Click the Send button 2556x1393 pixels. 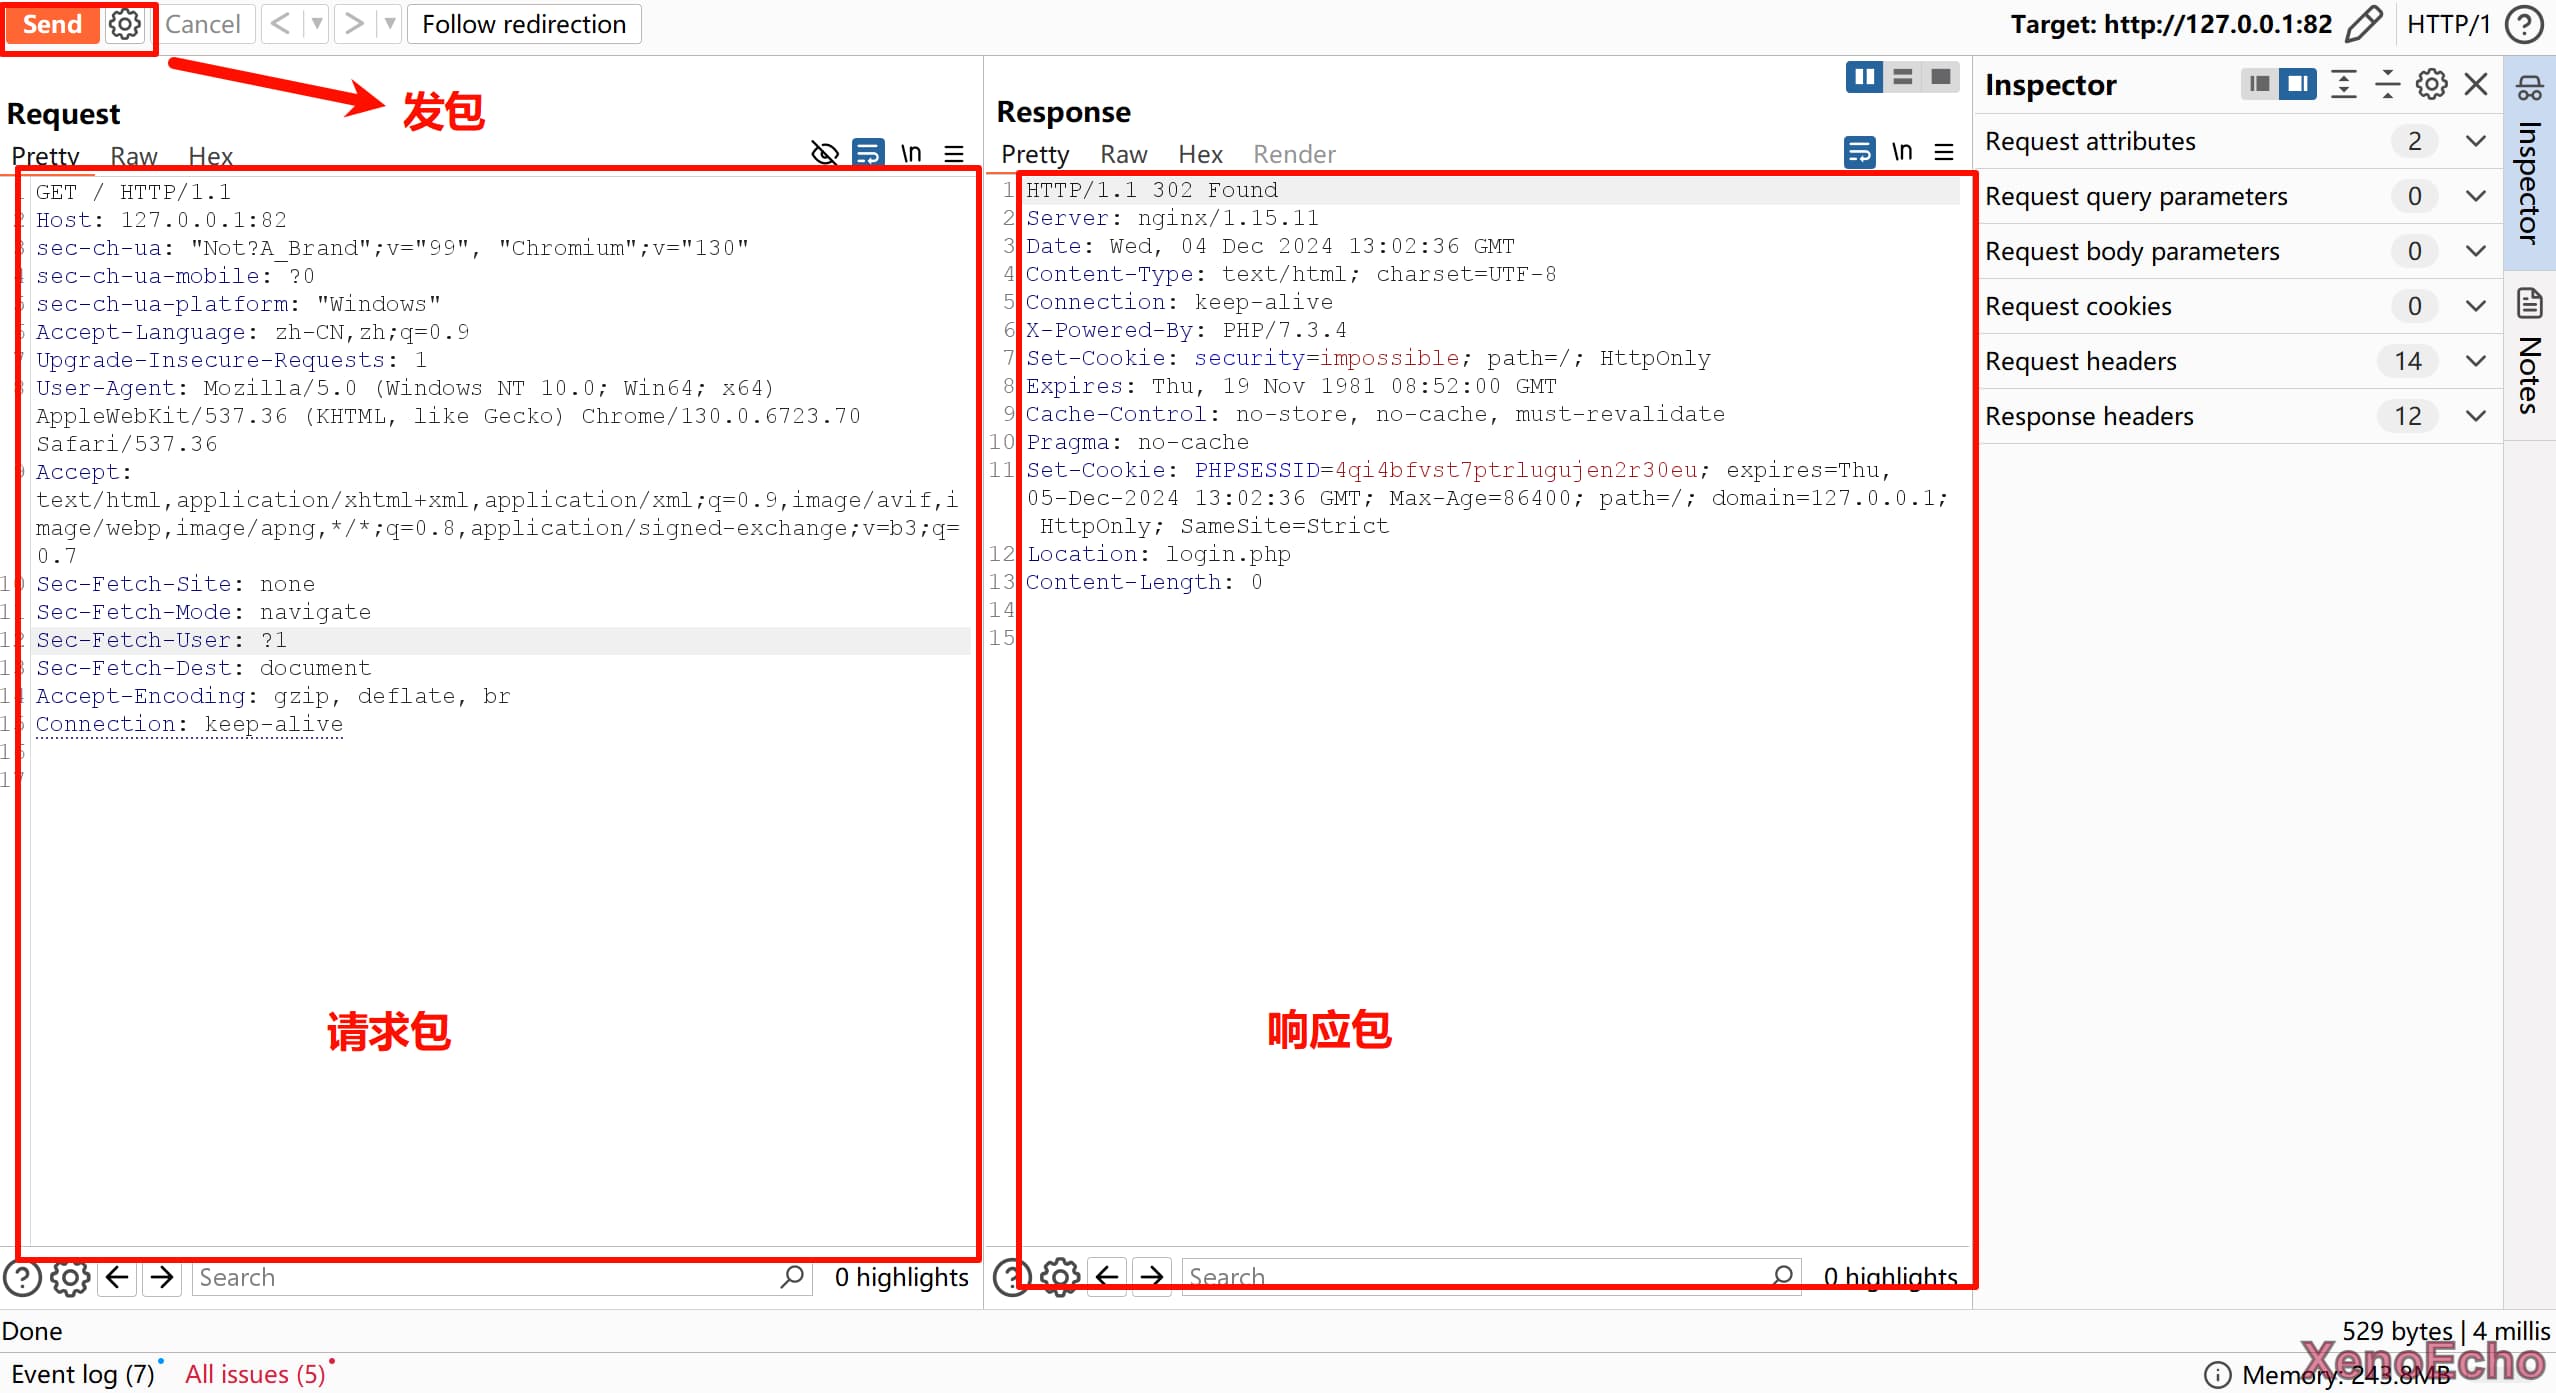point(52,24)
